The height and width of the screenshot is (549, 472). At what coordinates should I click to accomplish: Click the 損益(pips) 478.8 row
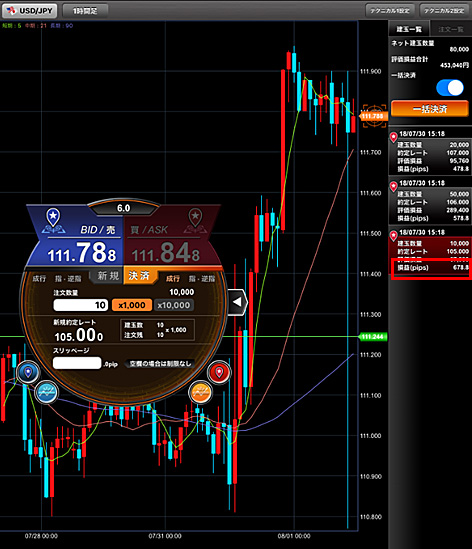click(433, 169)
